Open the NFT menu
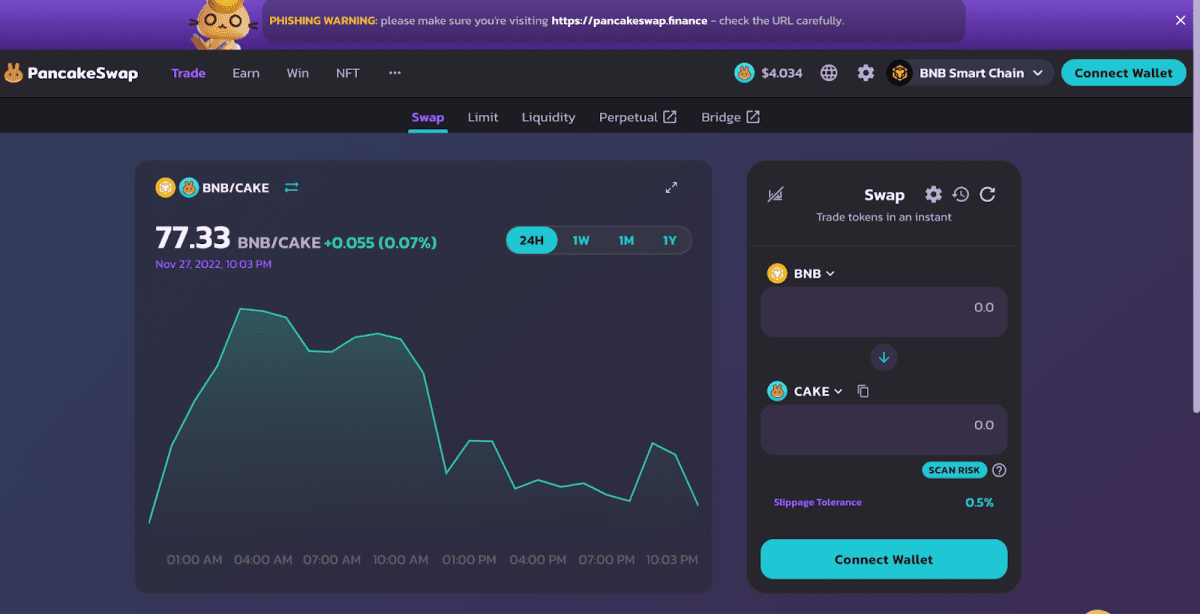This screenshot has width=1200, height=614. 348,73
